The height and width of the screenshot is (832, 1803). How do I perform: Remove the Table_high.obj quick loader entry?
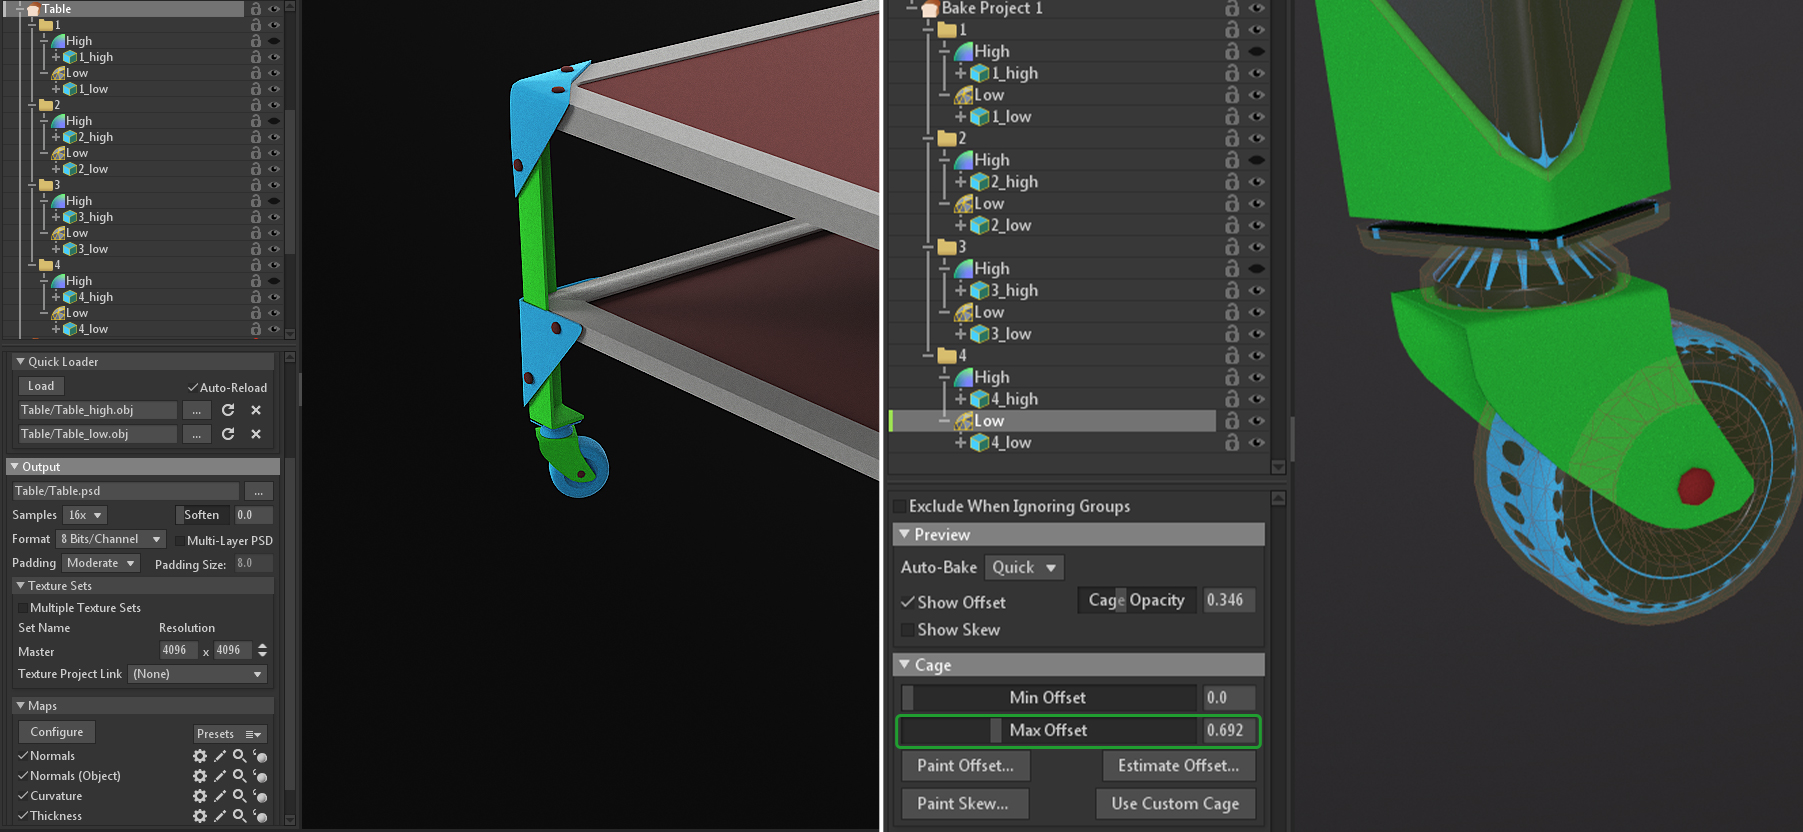[x=256, y=410]
